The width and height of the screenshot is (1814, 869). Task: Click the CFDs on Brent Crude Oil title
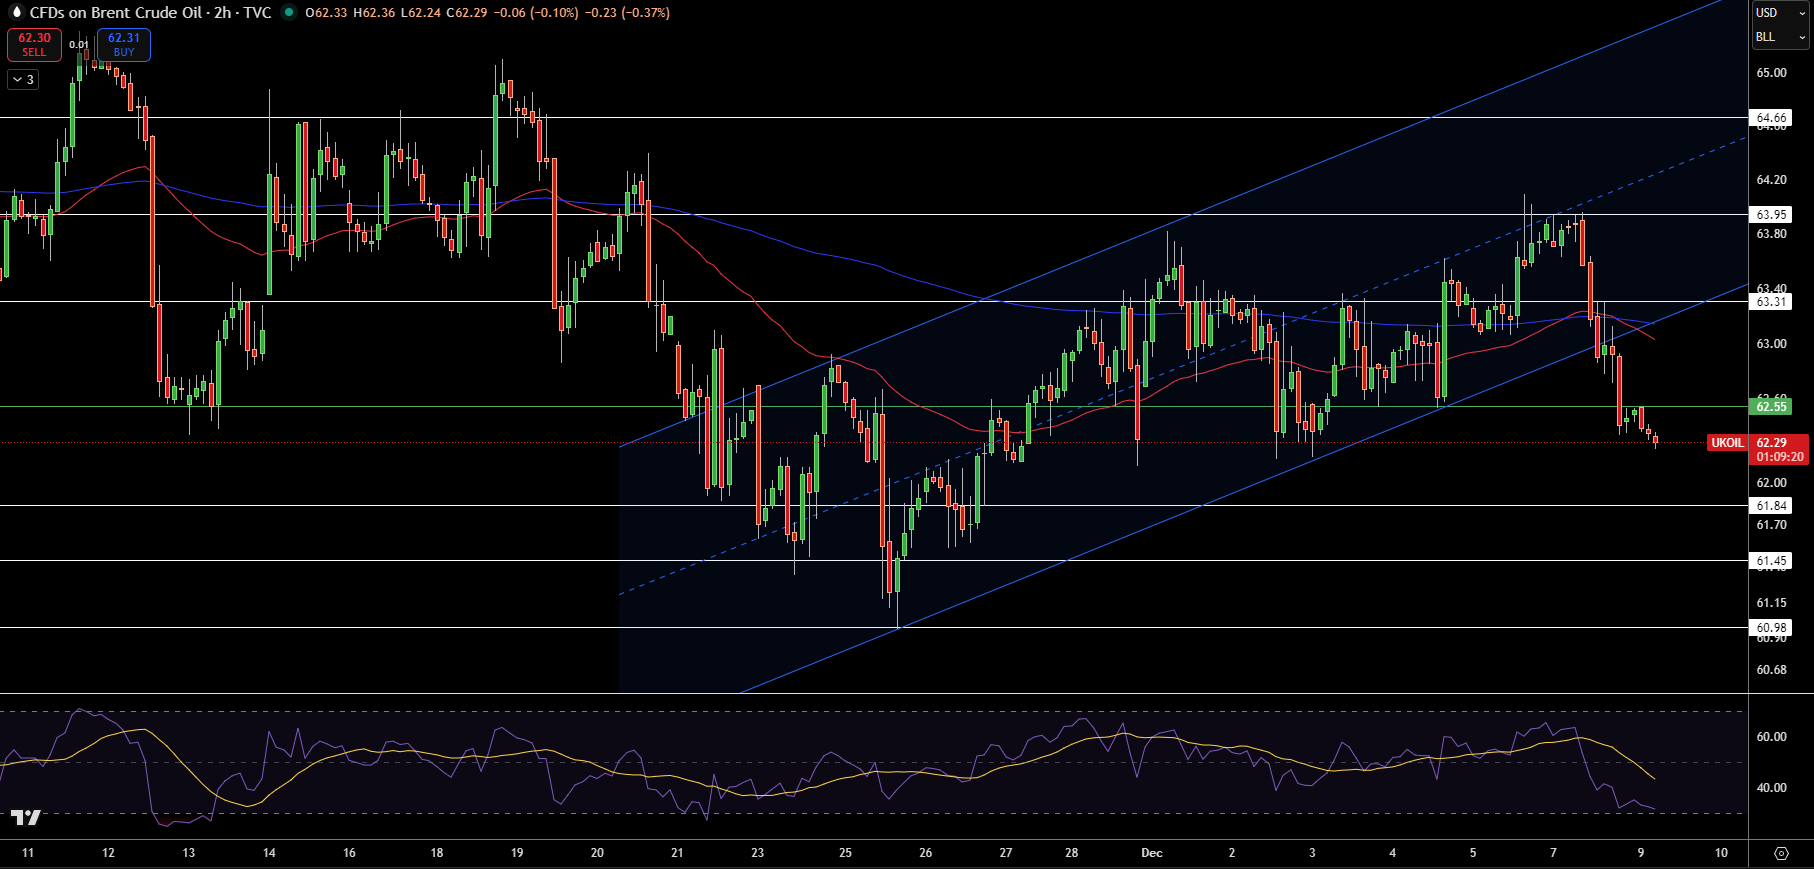point(115,13)
